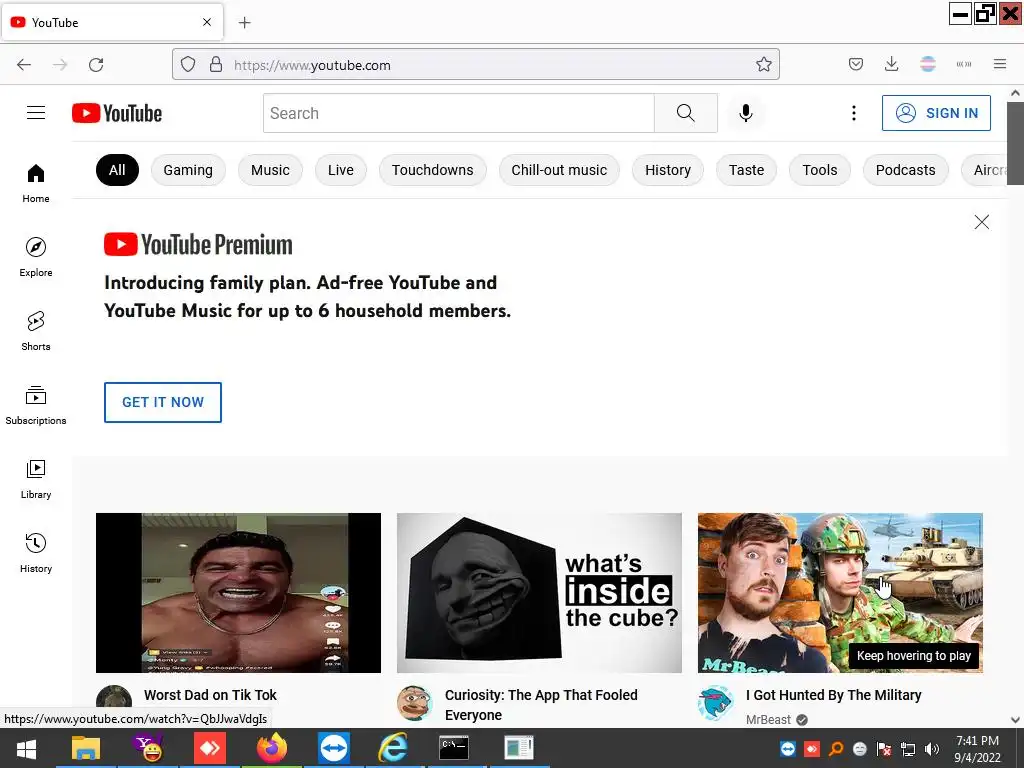Image resolution: width=1024 pixels, height=768 pixels.
Task: Select the Gaming filter chip
Action: click(x=188, y=170)
